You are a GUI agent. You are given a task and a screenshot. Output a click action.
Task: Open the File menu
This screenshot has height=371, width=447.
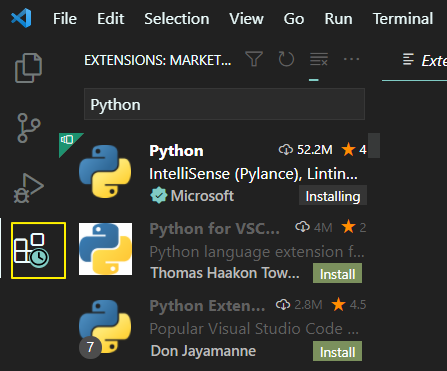click(65, 19)
